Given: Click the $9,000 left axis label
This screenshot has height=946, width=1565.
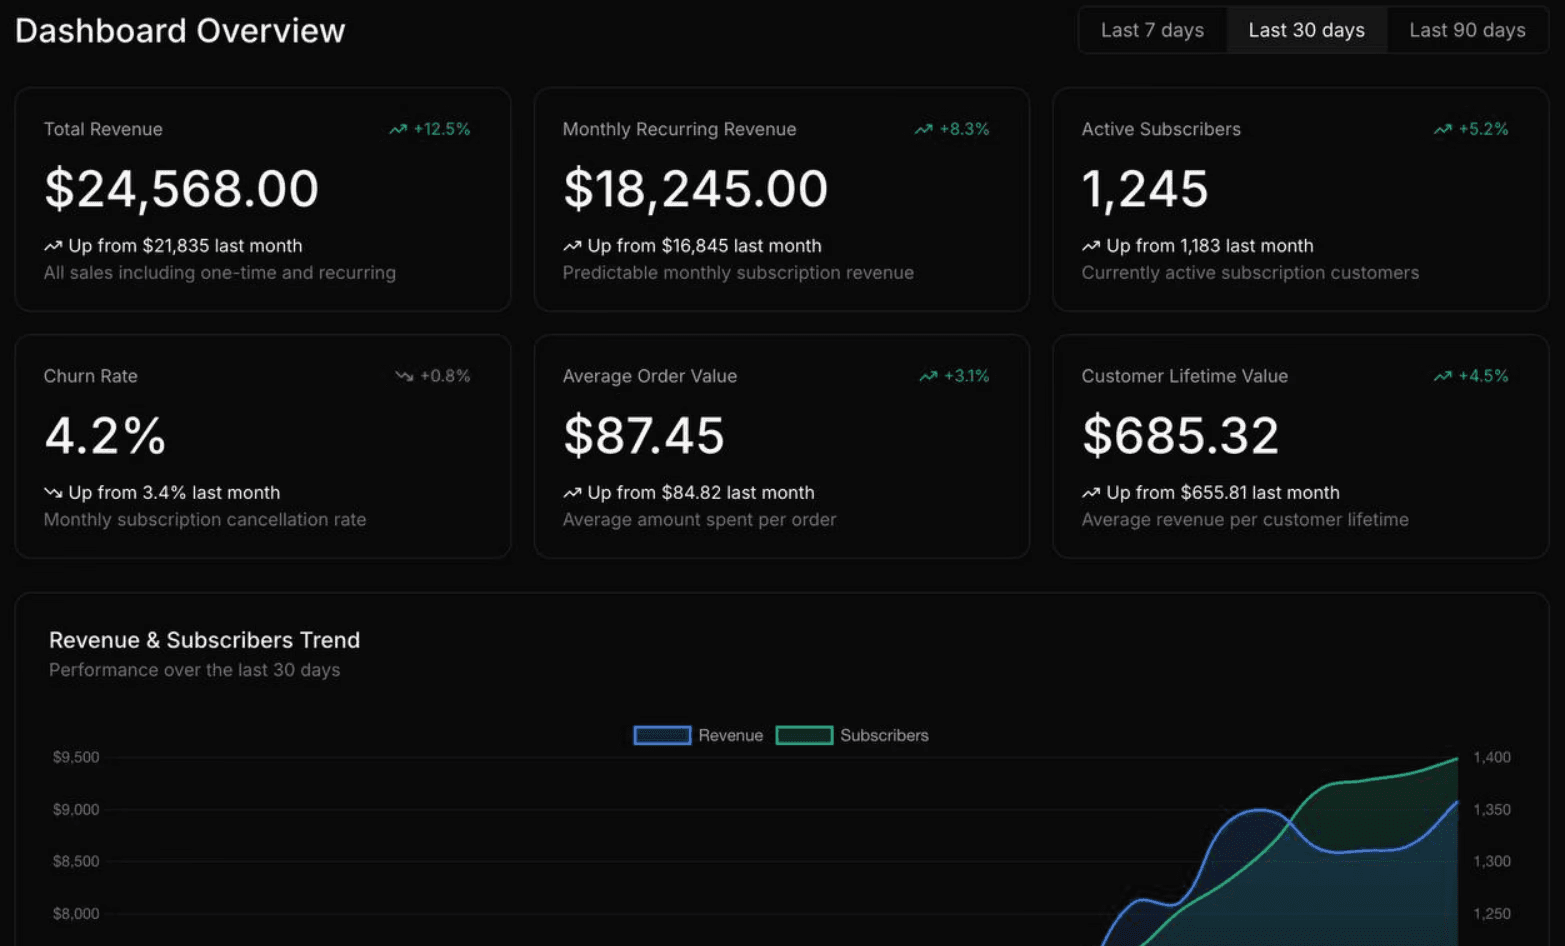Looking at the screenshot, I should coord(76,809).
